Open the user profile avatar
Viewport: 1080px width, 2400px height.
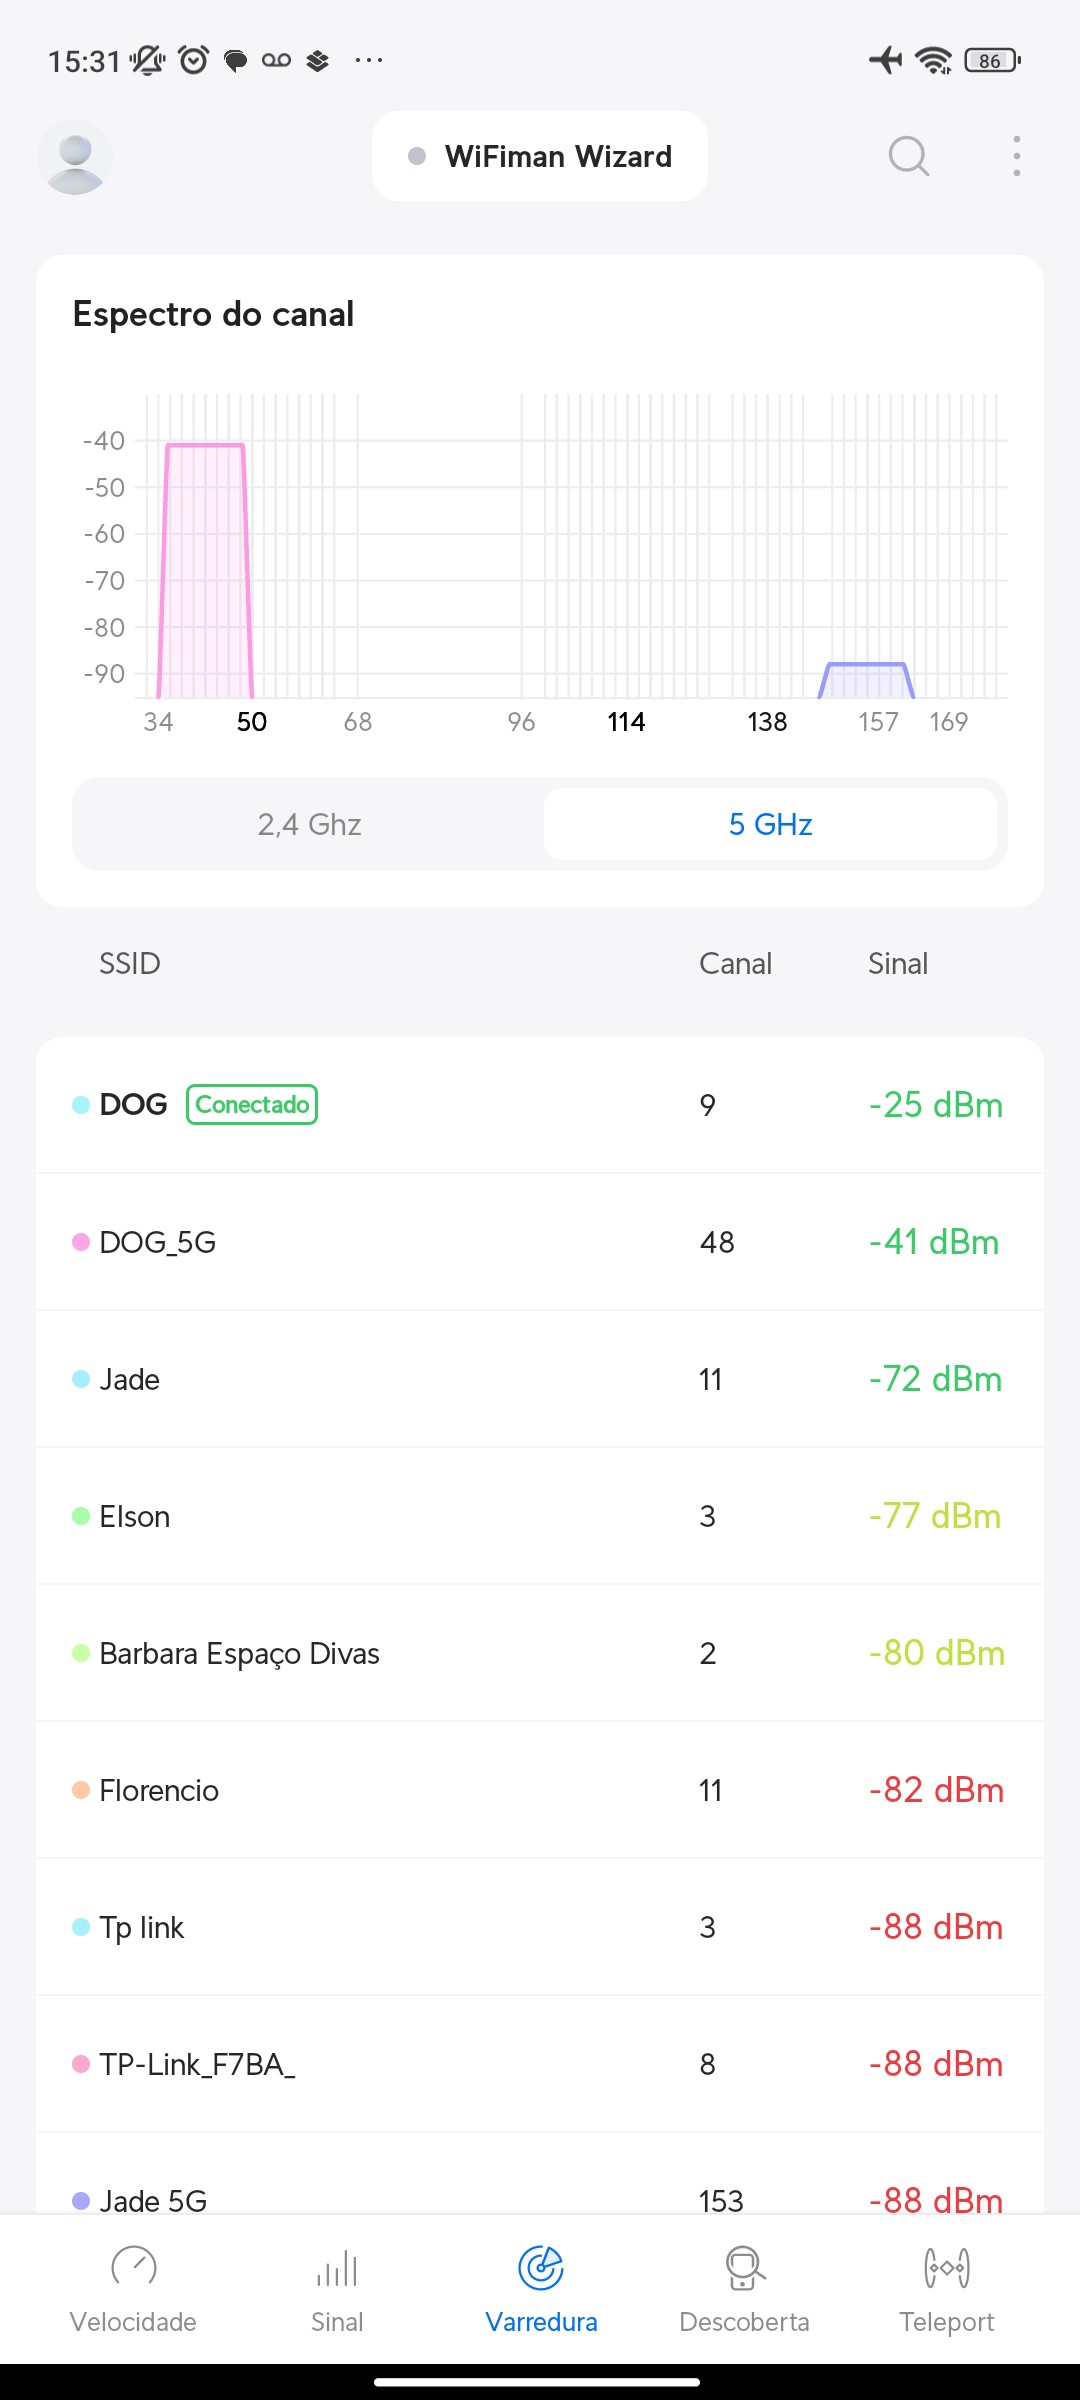pyautogui.click(x=75, y=157)
